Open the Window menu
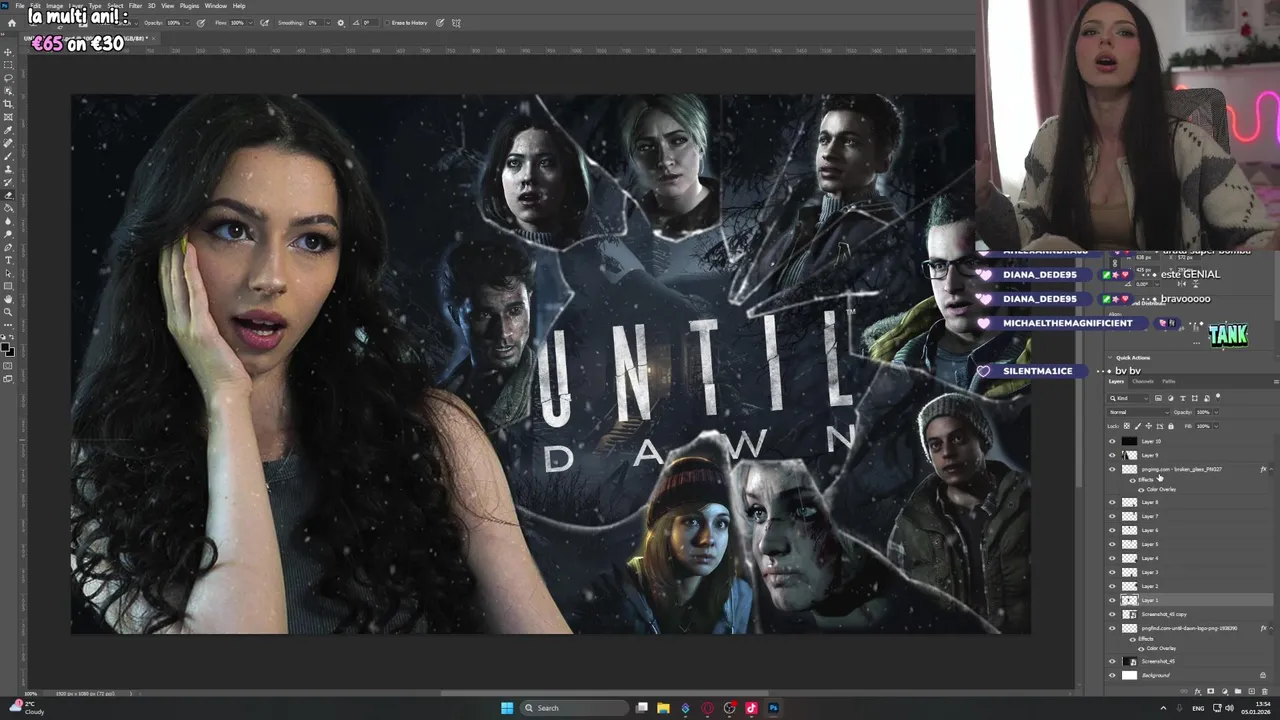The image size is (1280, 720). point(215,6)
